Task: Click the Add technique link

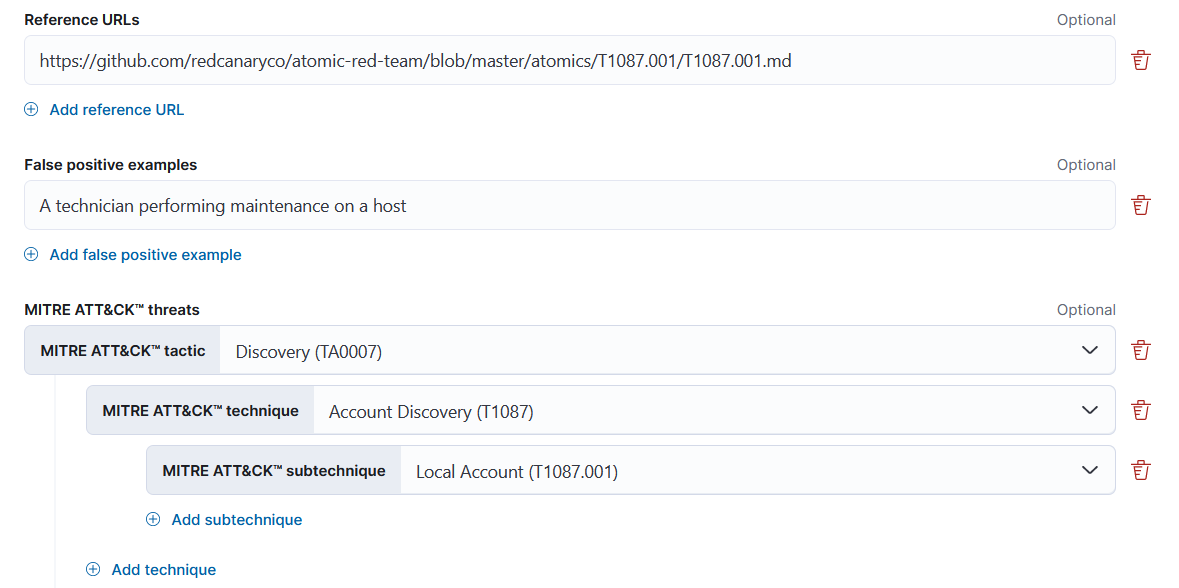Action: tap(164, 570)
